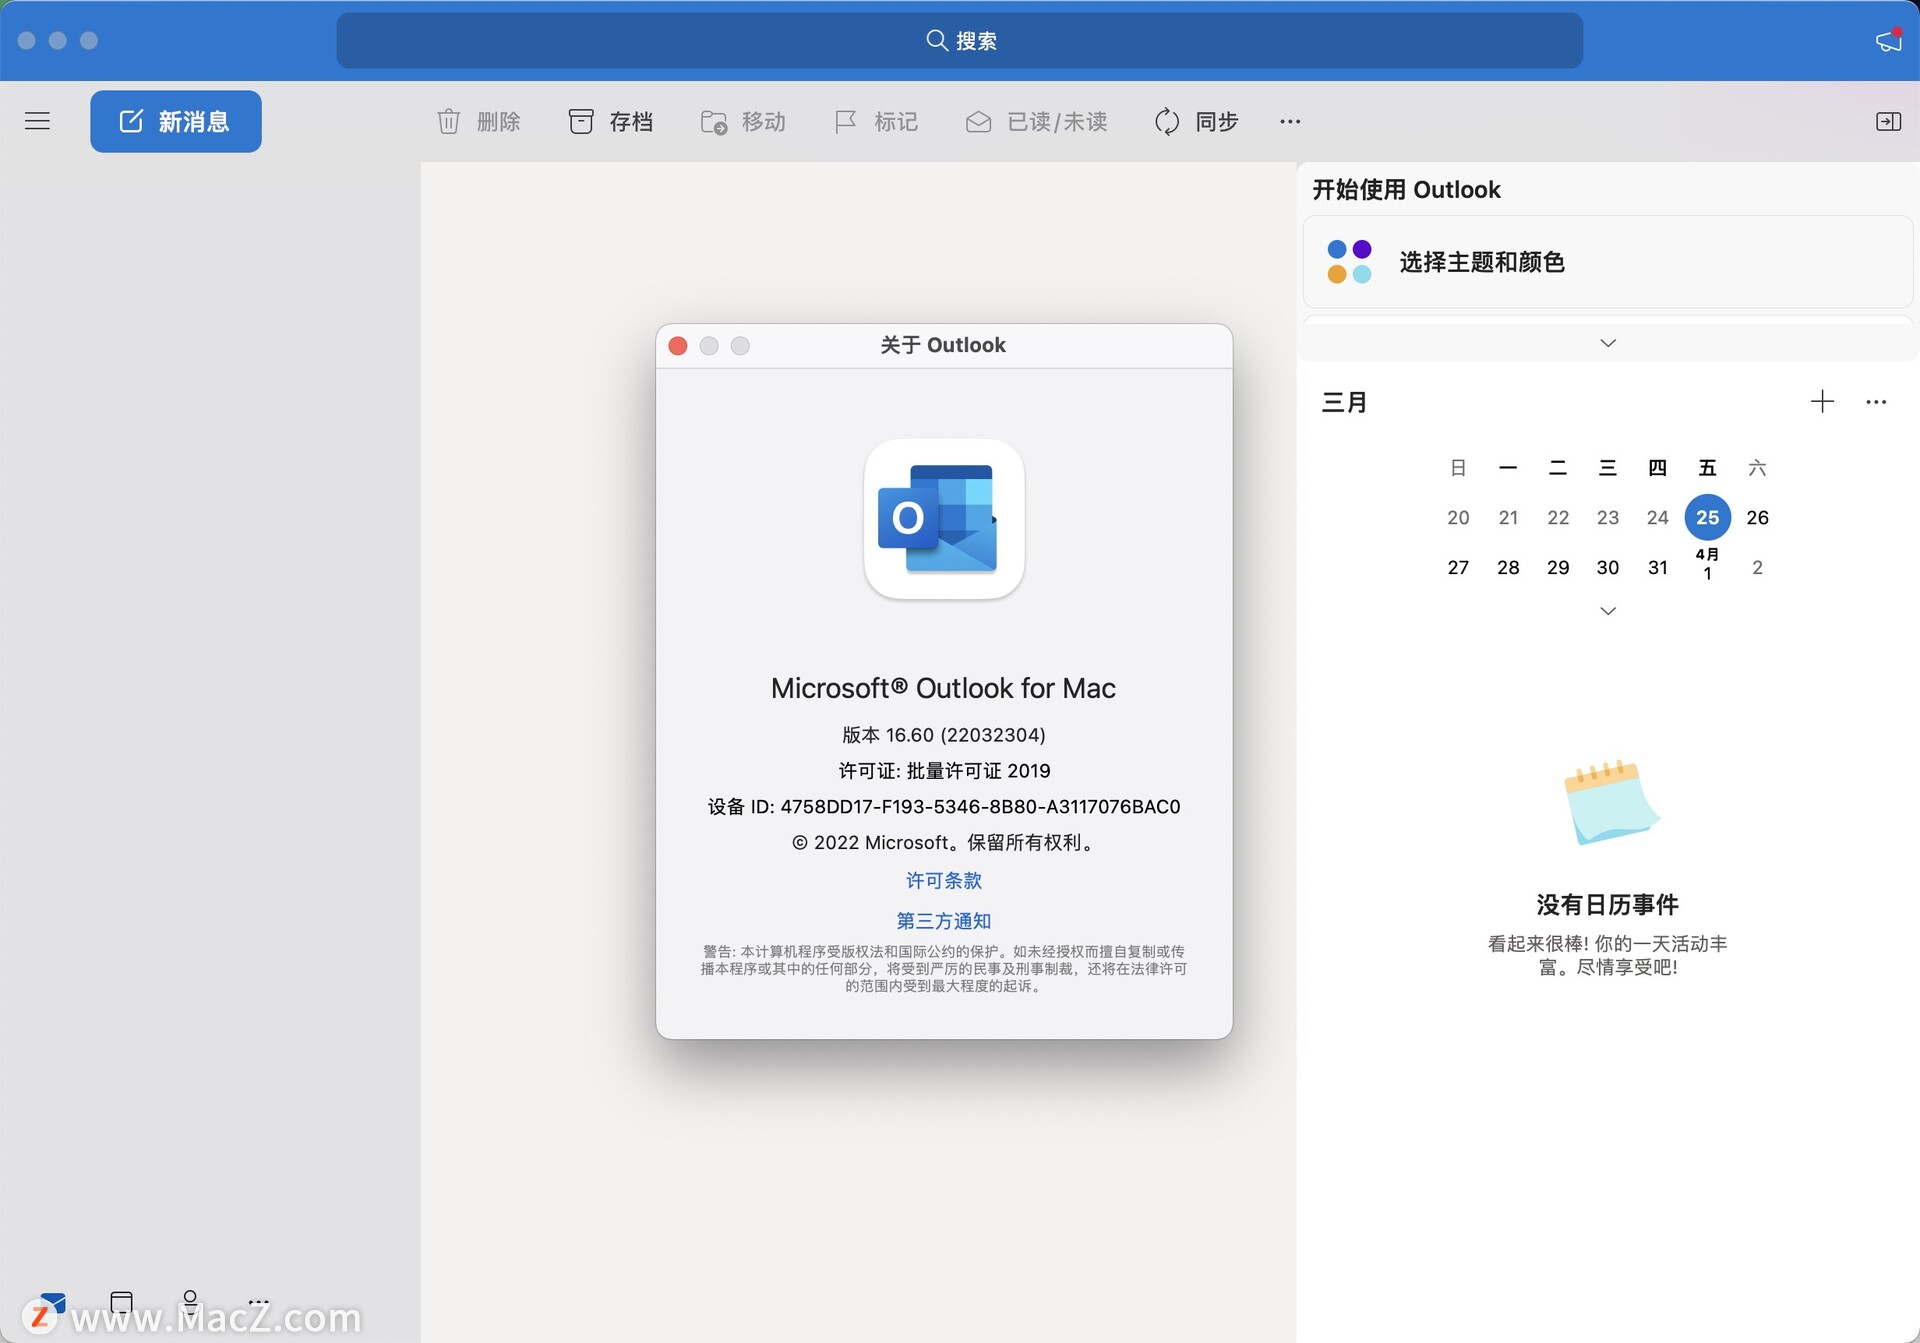Open 选择主题和颜色 card
Screen dimensions: 1920x1343
pyautogui.click(x=1608, y=262)
